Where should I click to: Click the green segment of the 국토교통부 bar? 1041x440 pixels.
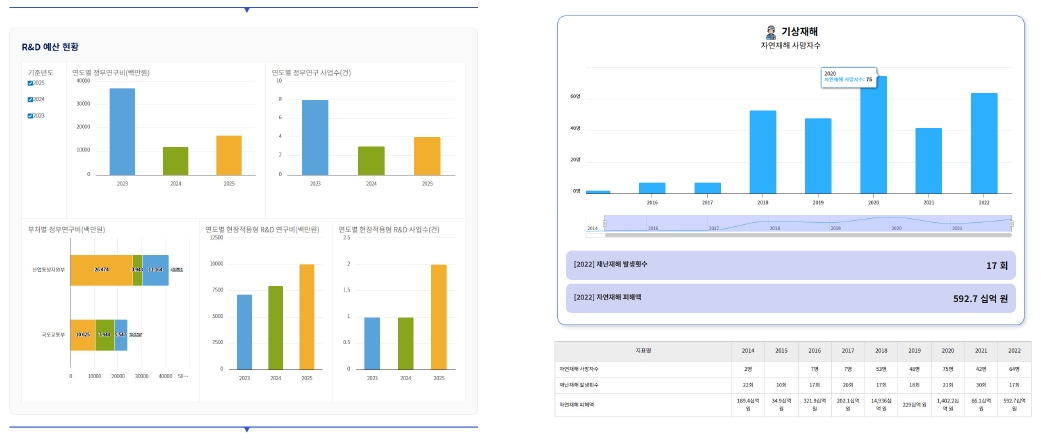tap(105, 334)
